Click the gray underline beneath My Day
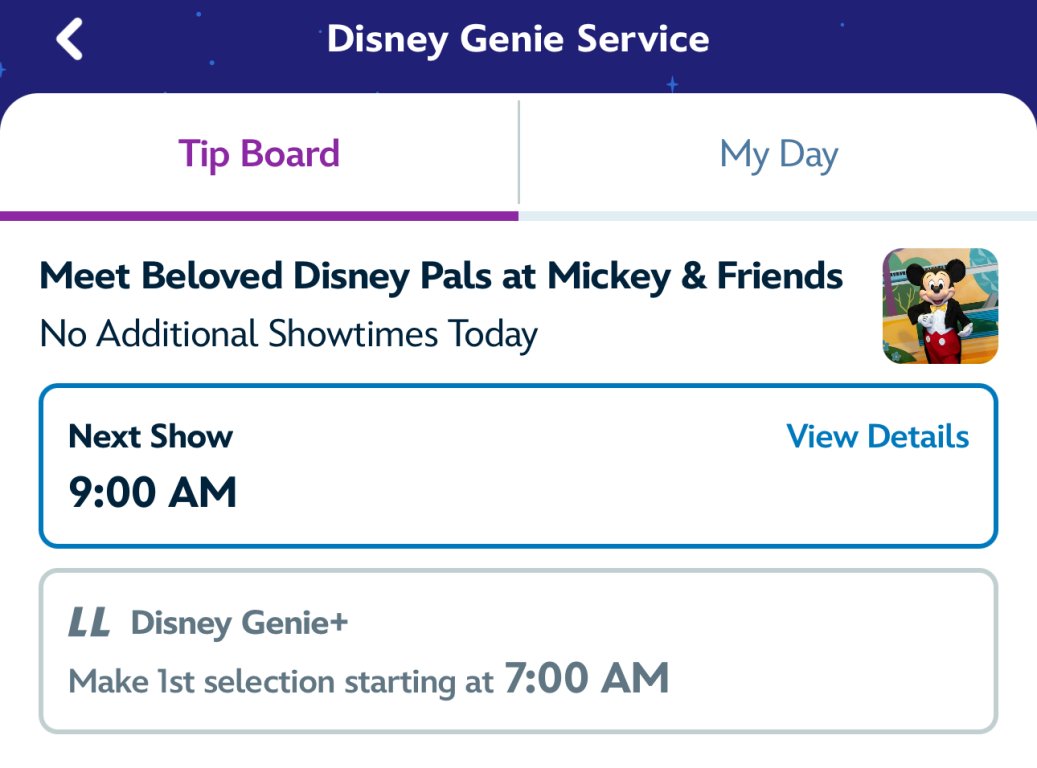The height and width of the screenshot is (768, 1037). [778, 215]
